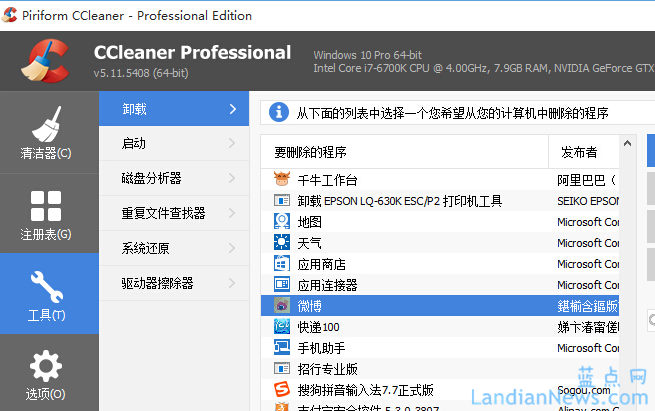This screenshot has width=655, height=411.
Task: Click chevron beside 重复文件查找器
Action: click(233, 213)
